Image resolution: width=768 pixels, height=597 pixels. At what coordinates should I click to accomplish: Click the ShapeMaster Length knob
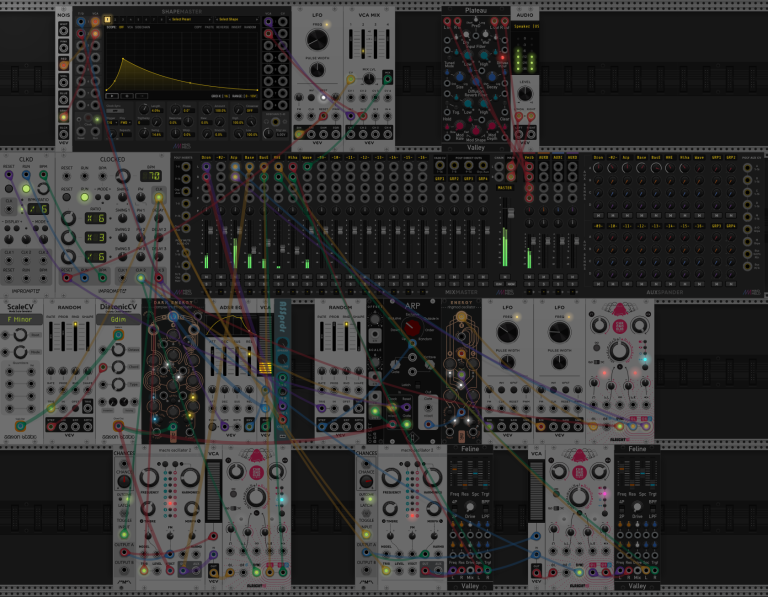(x=144, y=109)
